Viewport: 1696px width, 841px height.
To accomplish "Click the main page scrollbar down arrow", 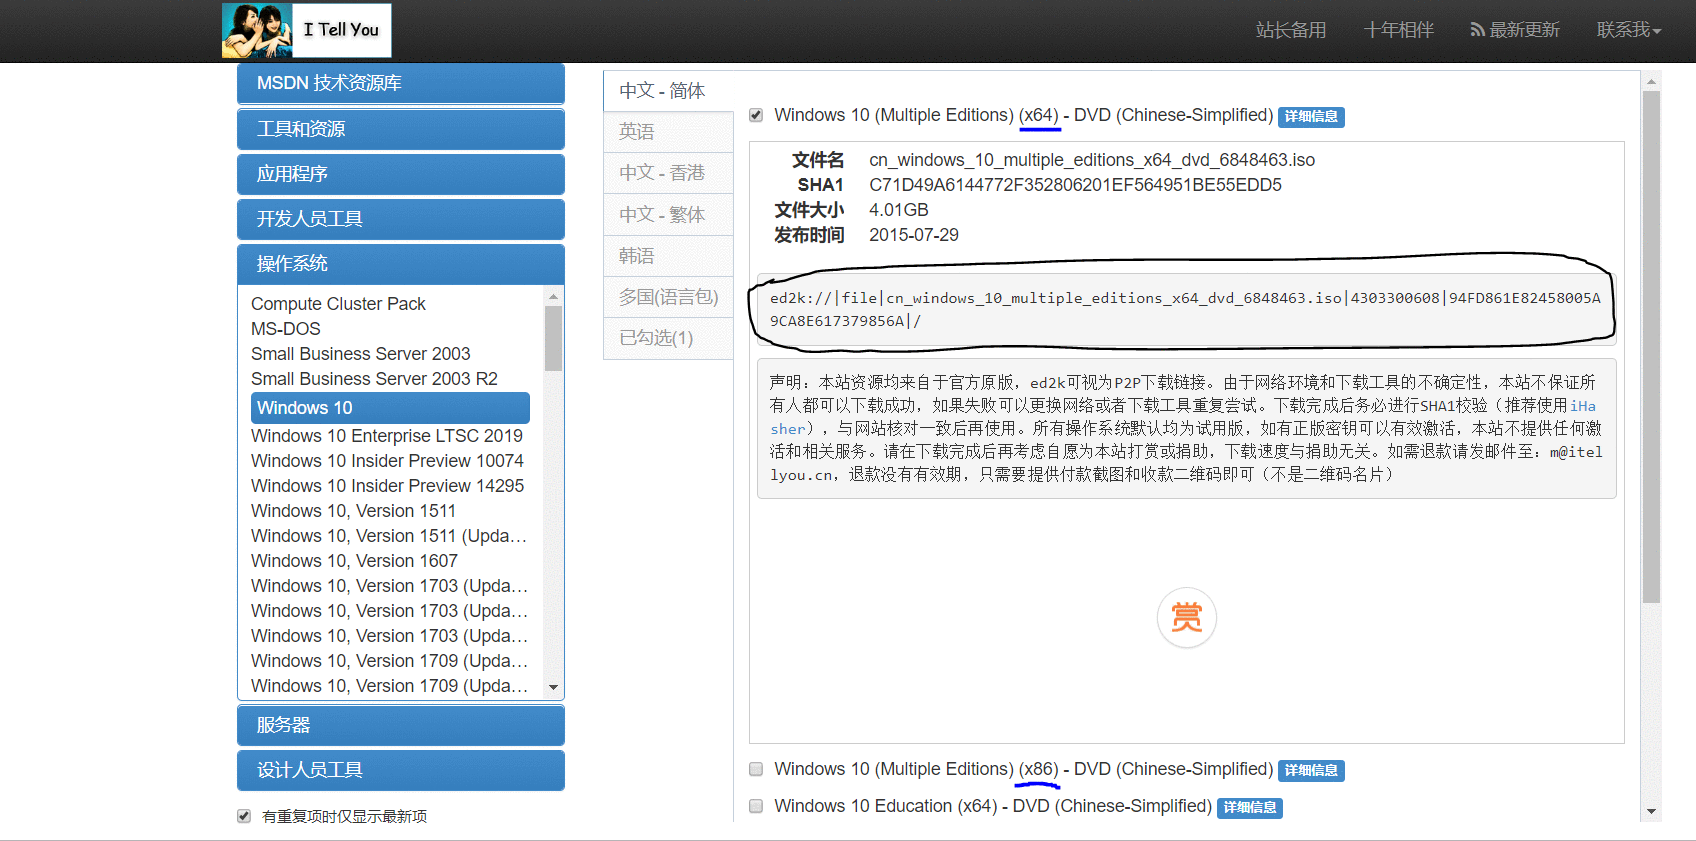I will click(x=1651, y=811).
